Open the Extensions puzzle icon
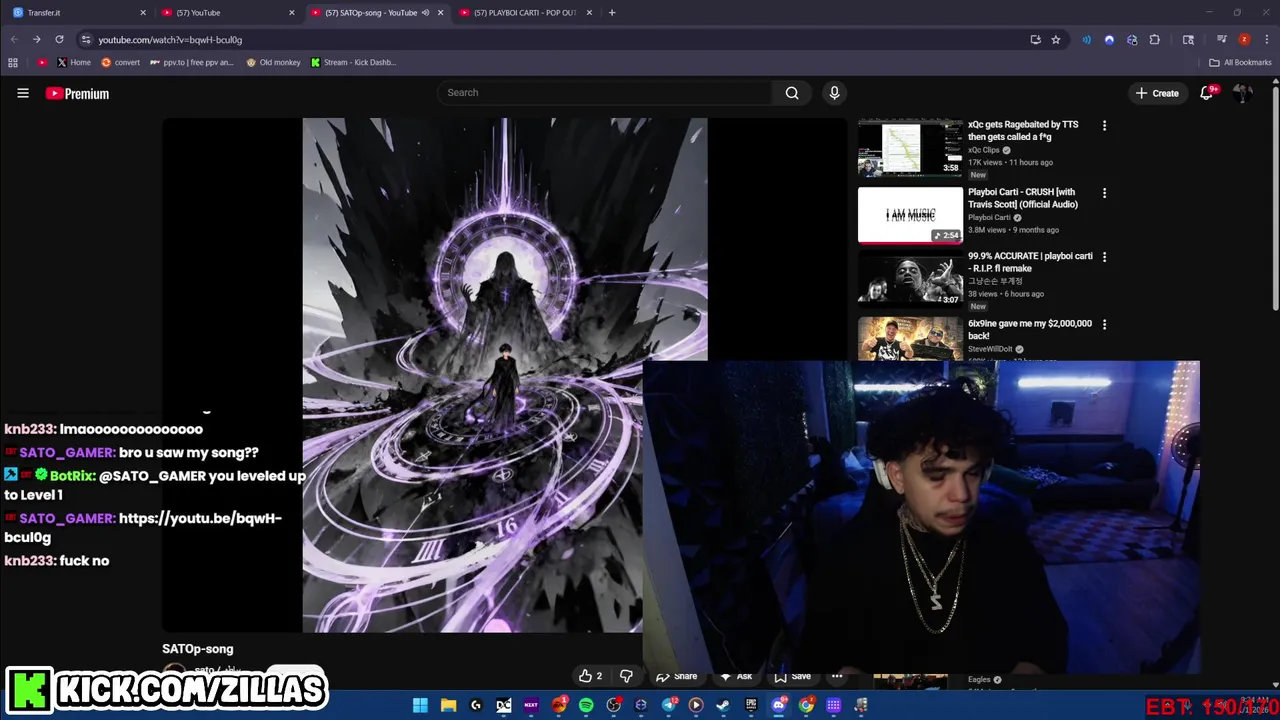The width and height of the screenshot is (1280, 720). point(1154,40)
